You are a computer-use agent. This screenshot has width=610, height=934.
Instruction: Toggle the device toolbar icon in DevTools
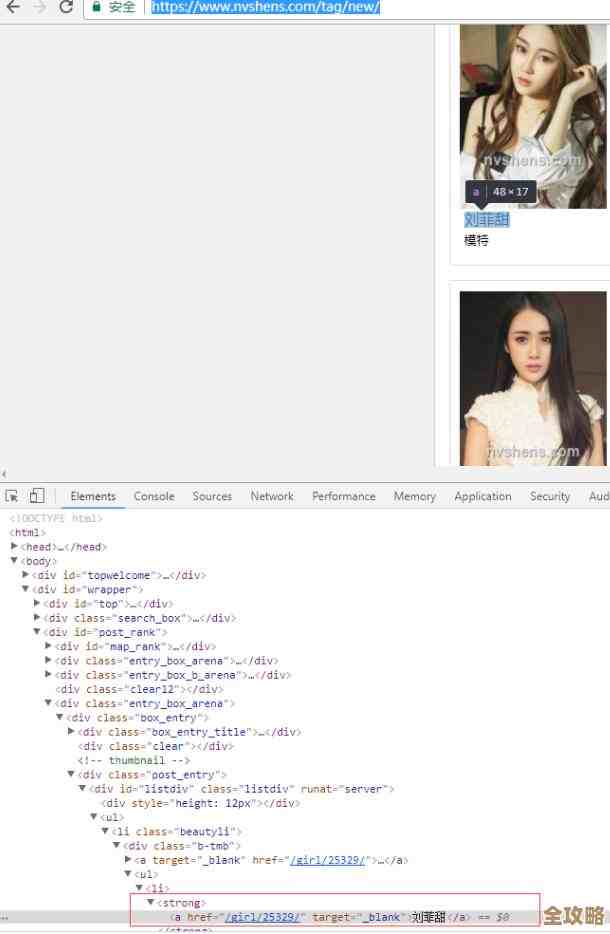[37, 496]
